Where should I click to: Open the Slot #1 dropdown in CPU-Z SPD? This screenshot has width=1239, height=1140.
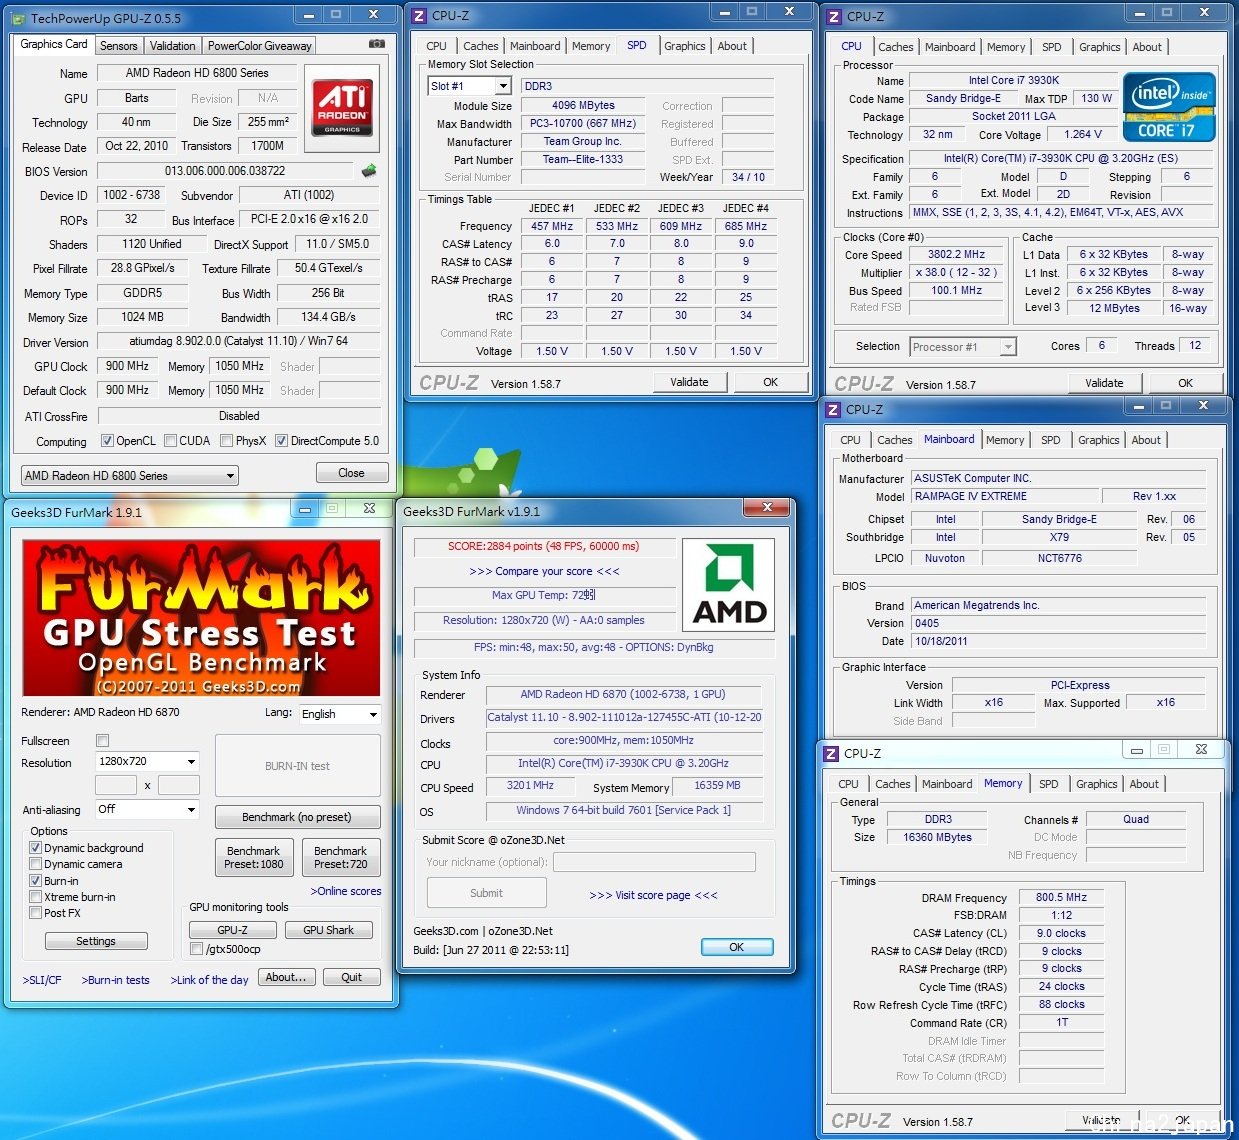point(469,86)
